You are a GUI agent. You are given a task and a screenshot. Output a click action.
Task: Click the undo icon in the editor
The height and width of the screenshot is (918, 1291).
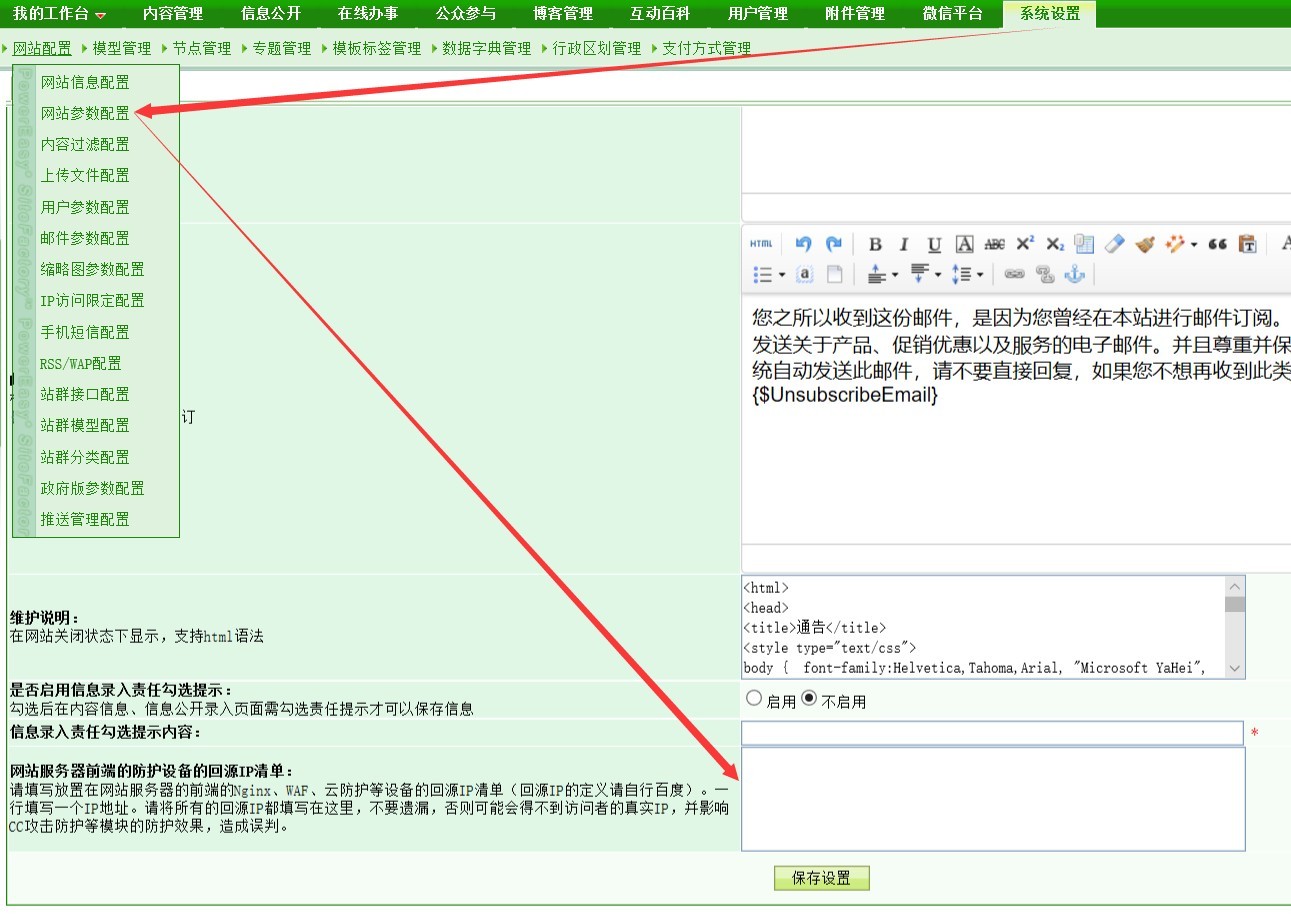click(x=803, y=244)
